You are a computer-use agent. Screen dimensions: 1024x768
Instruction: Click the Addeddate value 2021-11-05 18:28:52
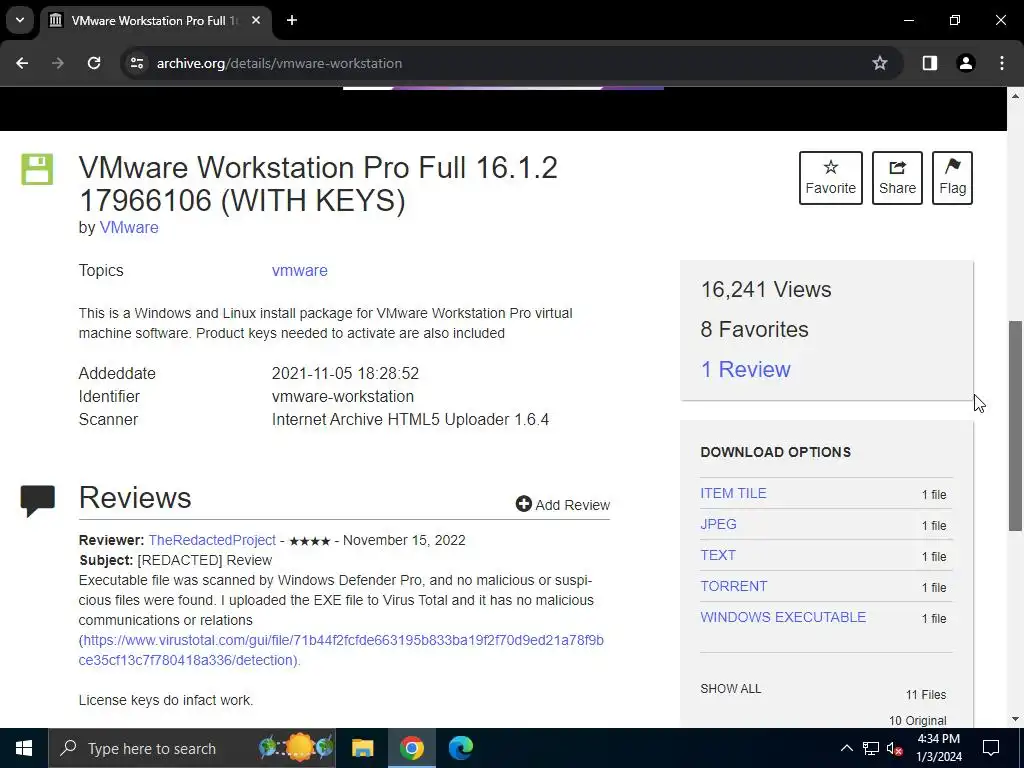345,374
